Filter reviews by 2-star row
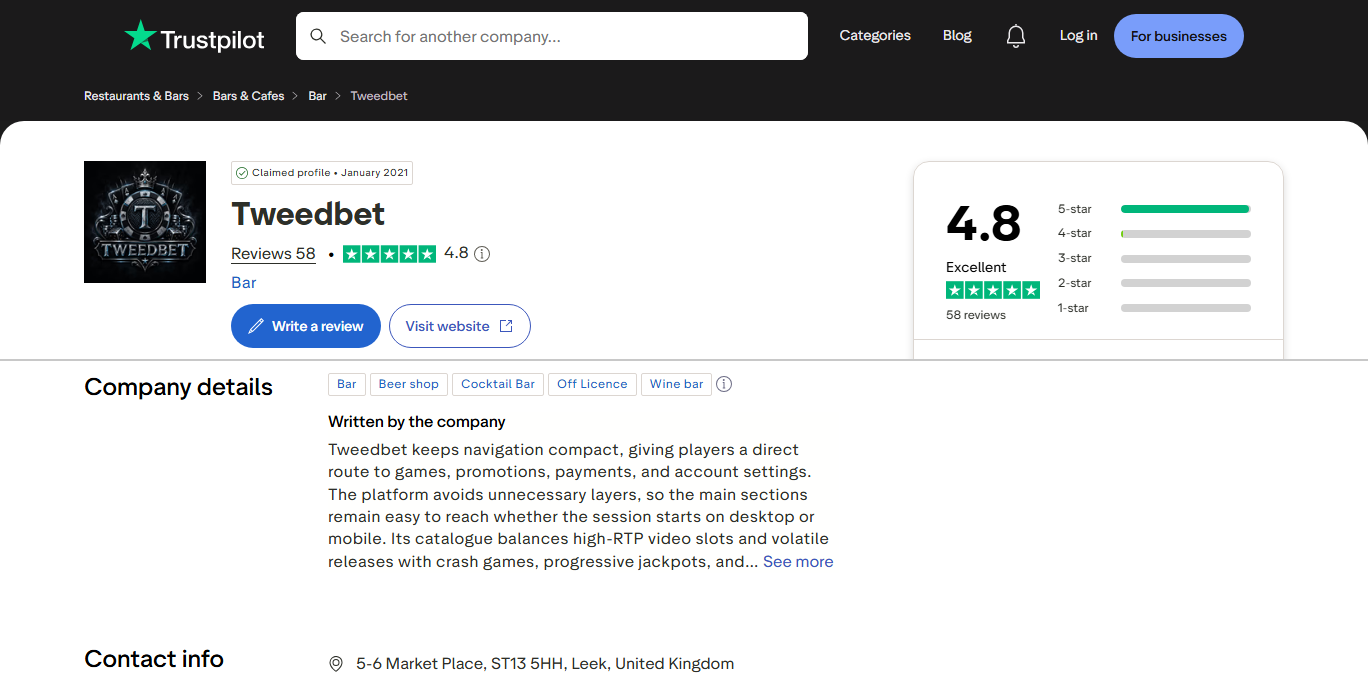The width and height of the screenshot is (1368, 690). pyautogui.click(x=1154, y=283)
